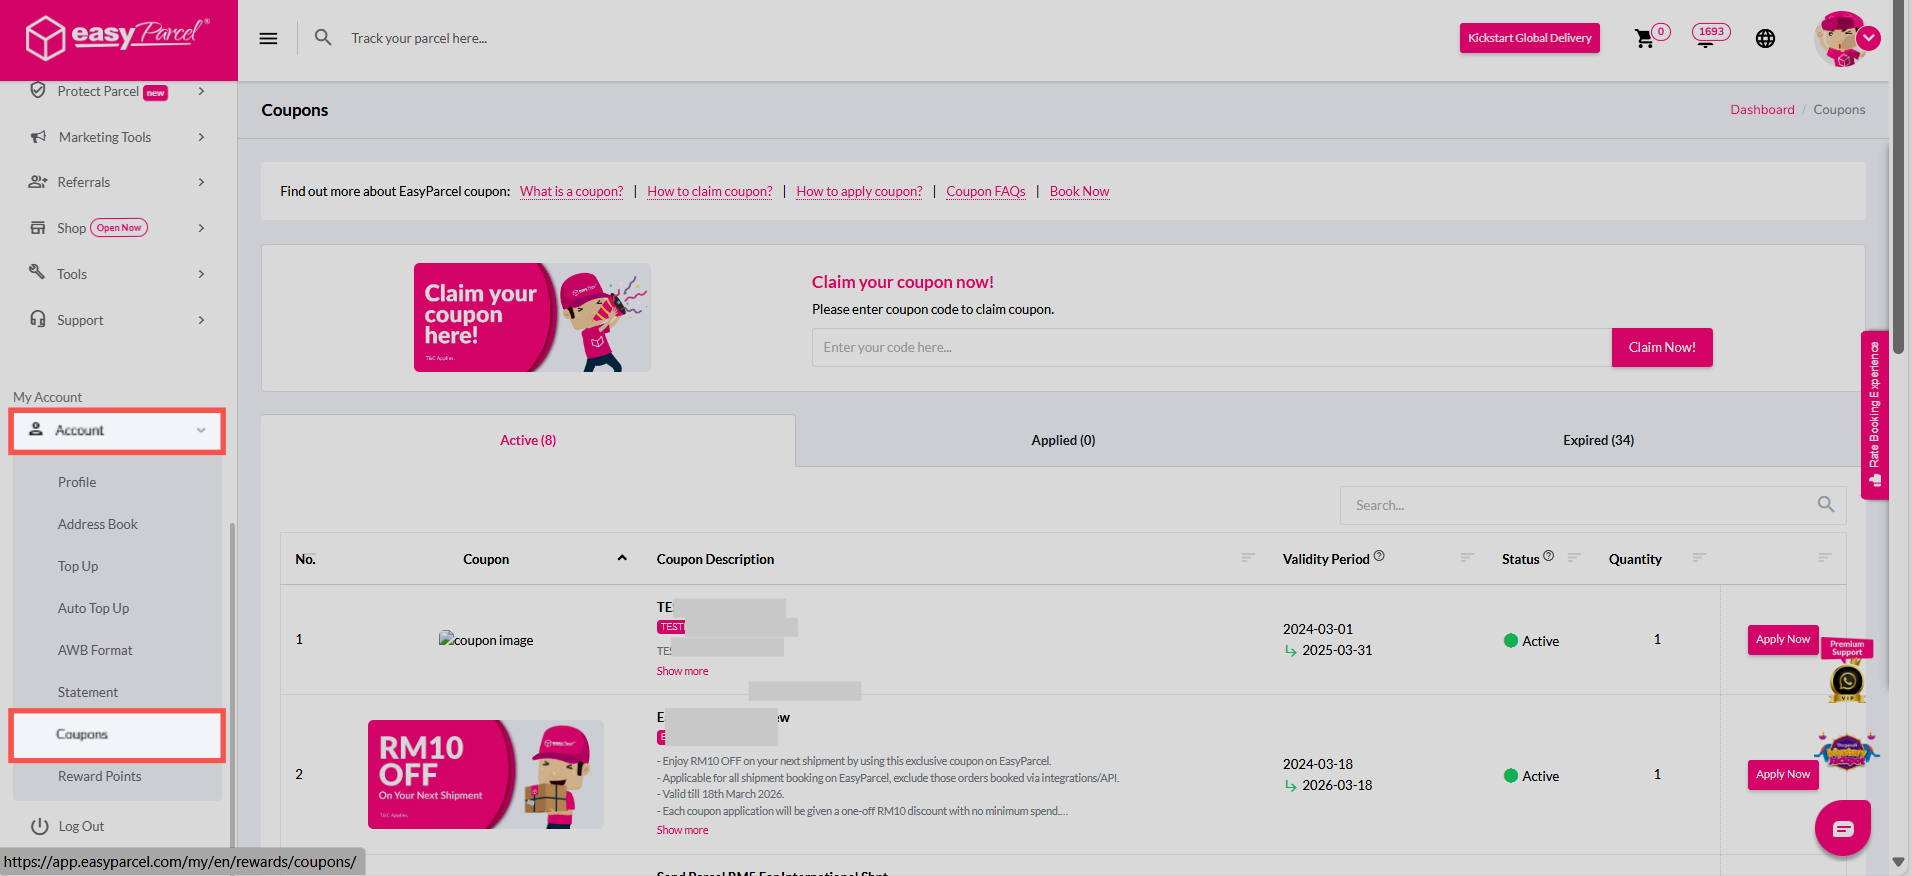Viewport: 1912px width, 876px height.
Task: Collapse the Account menu section
Action: [x=117, y=431]
